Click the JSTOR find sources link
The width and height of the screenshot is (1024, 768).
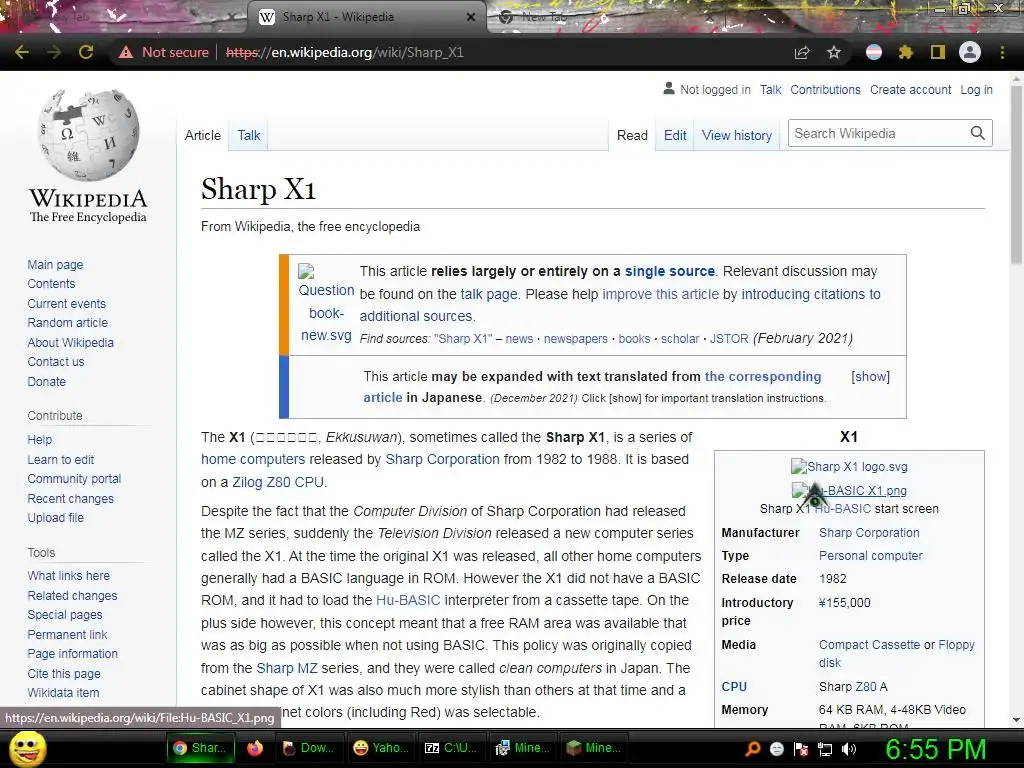(729, 338)
